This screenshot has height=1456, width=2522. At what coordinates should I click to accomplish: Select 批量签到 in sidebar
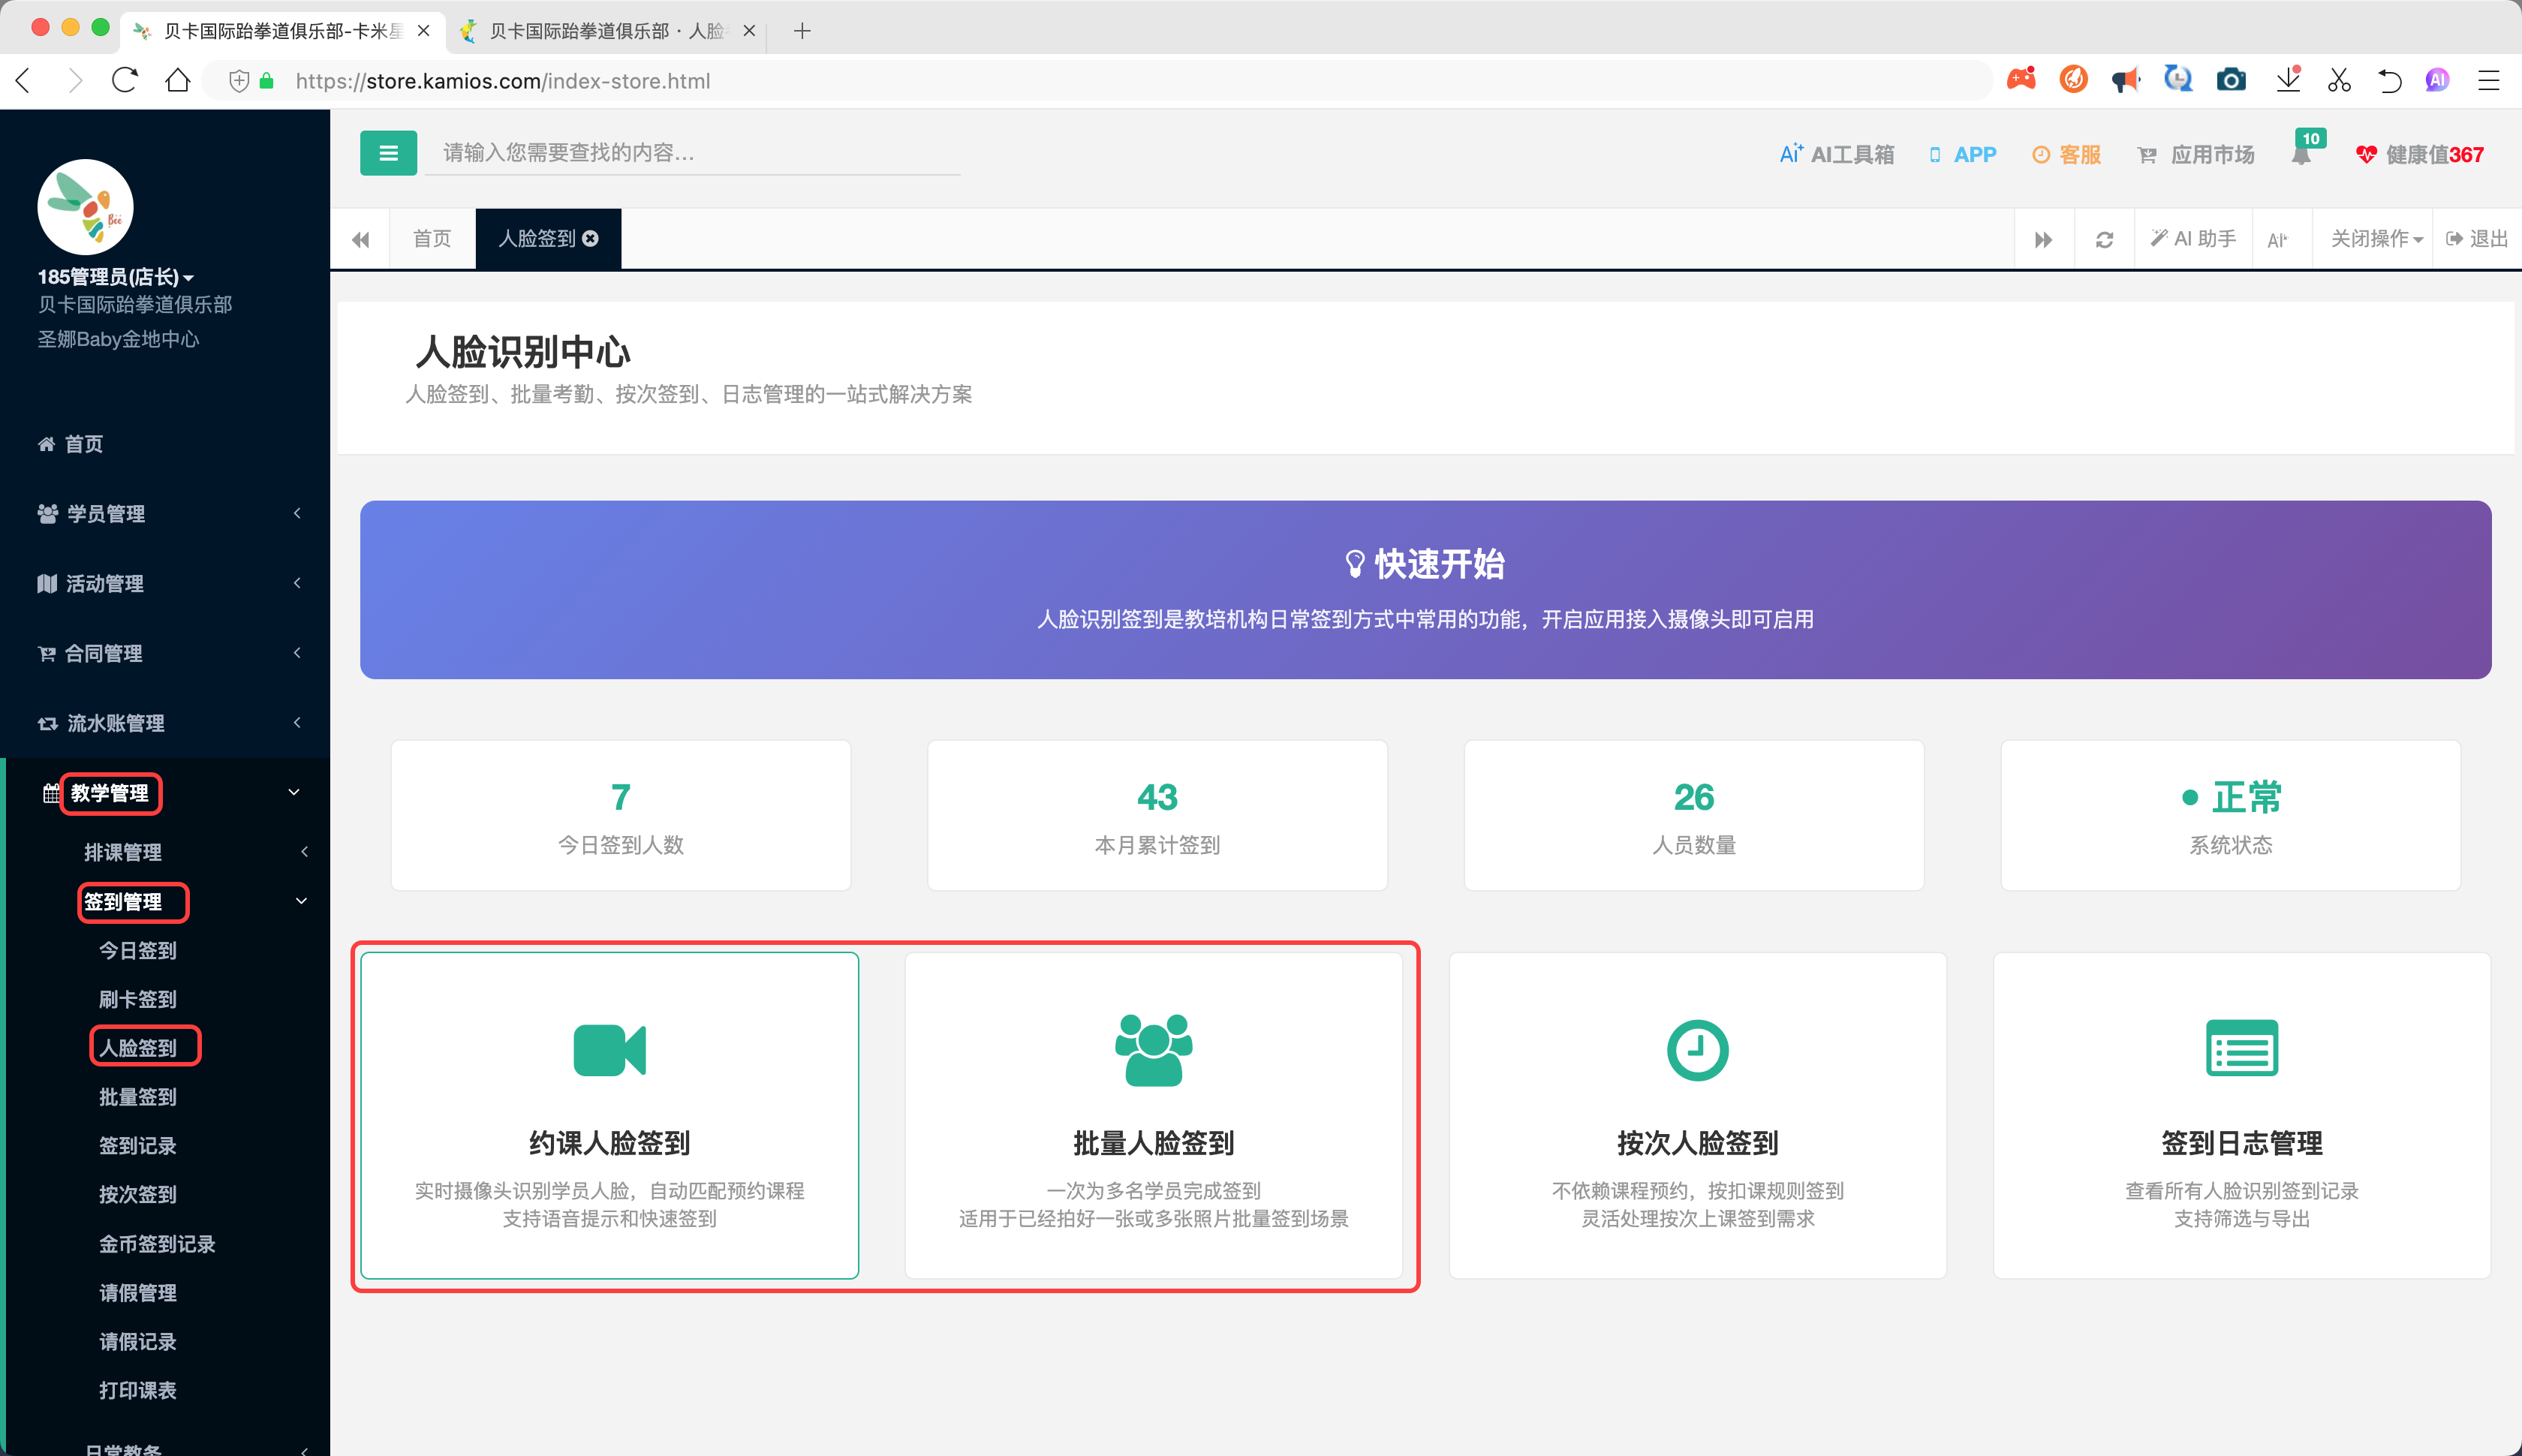pyautogui.click(x=138, y=1097)
